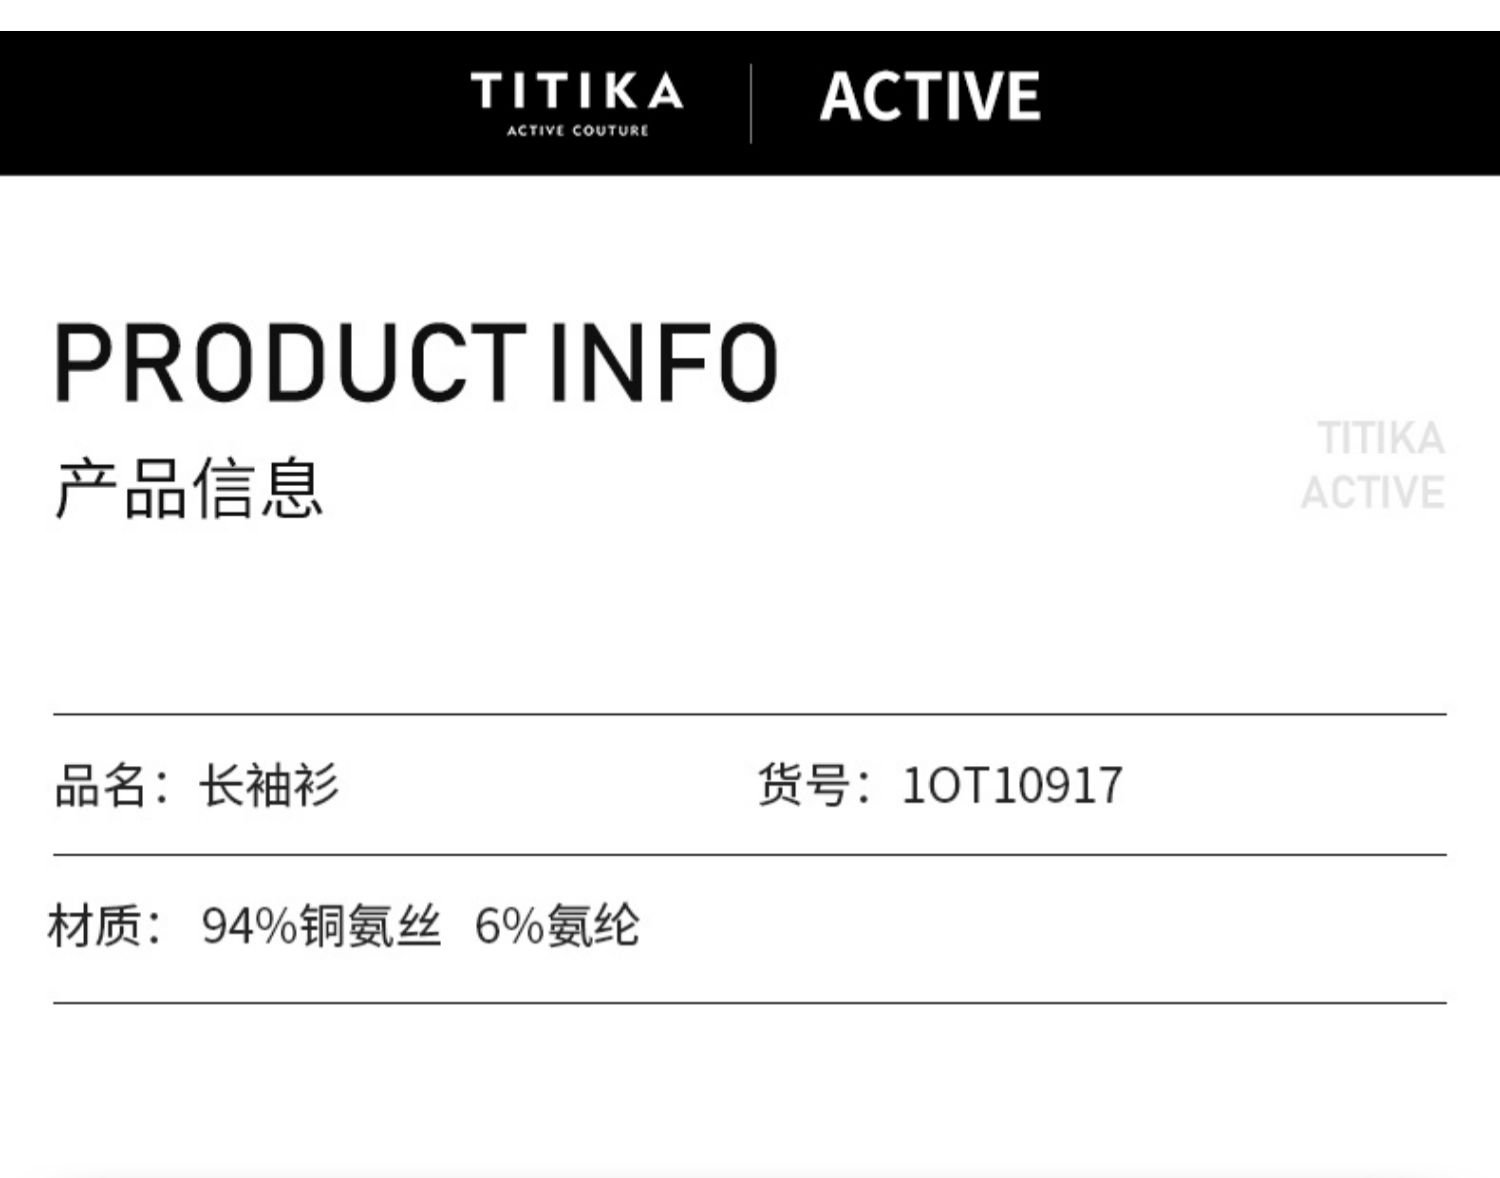Select the product name 长袖衫
Viewport: 1500px width, 1178px height.
(269, 785)
